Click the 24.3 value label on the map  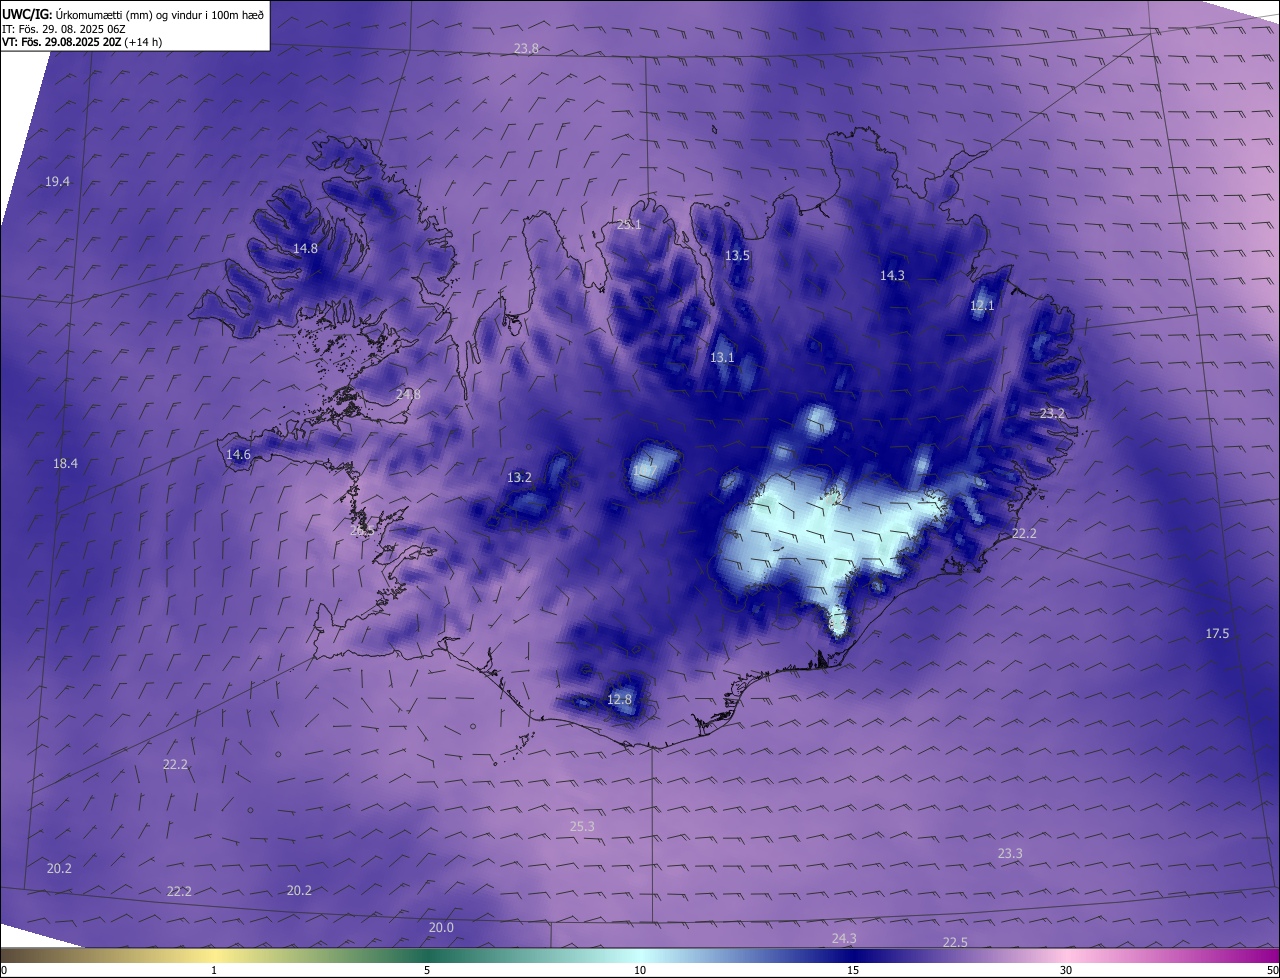[x=844, y=938]
